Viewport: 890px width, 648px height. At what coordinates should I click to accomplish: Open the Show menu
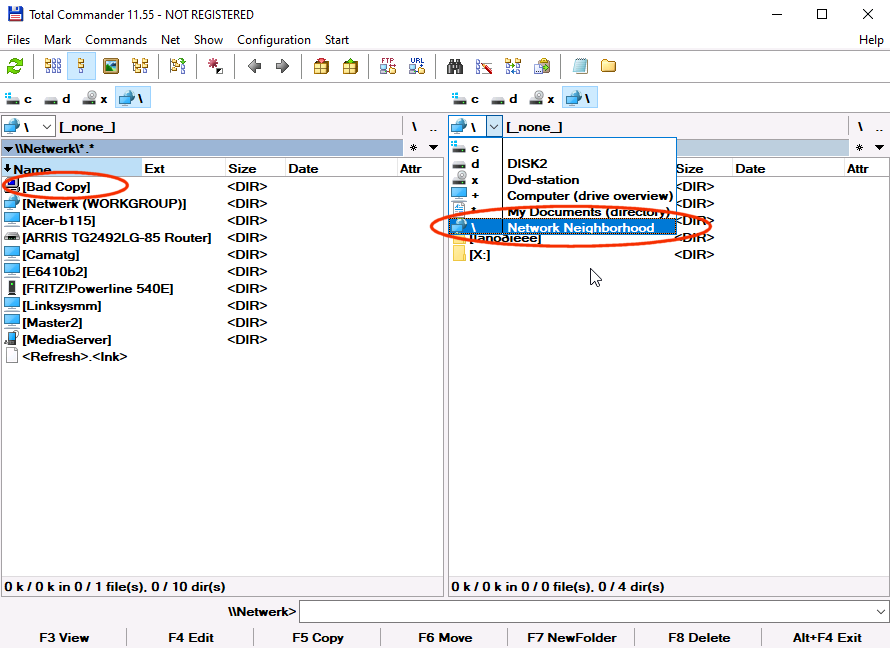coord(208,40)
